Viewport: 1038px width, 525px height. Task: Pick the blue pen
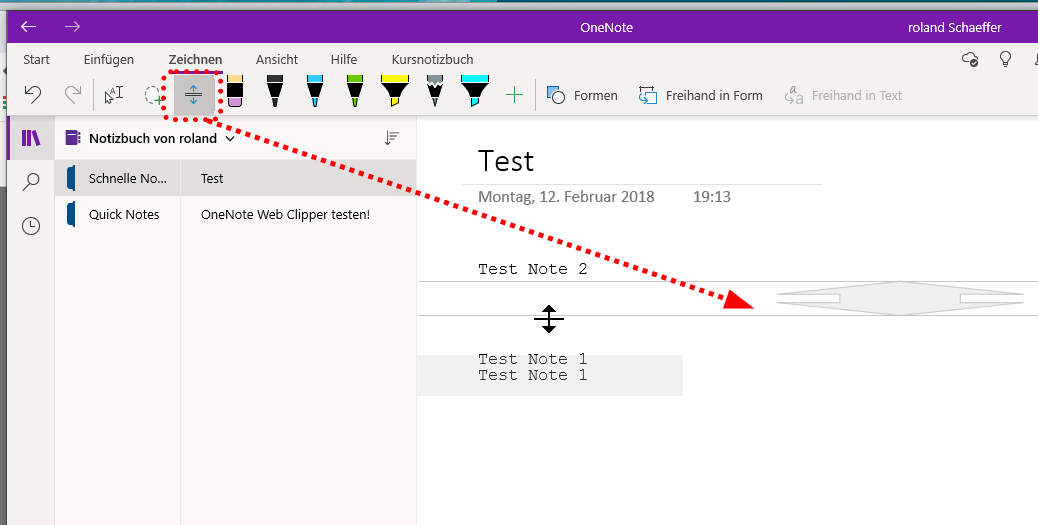pos(315,91)
